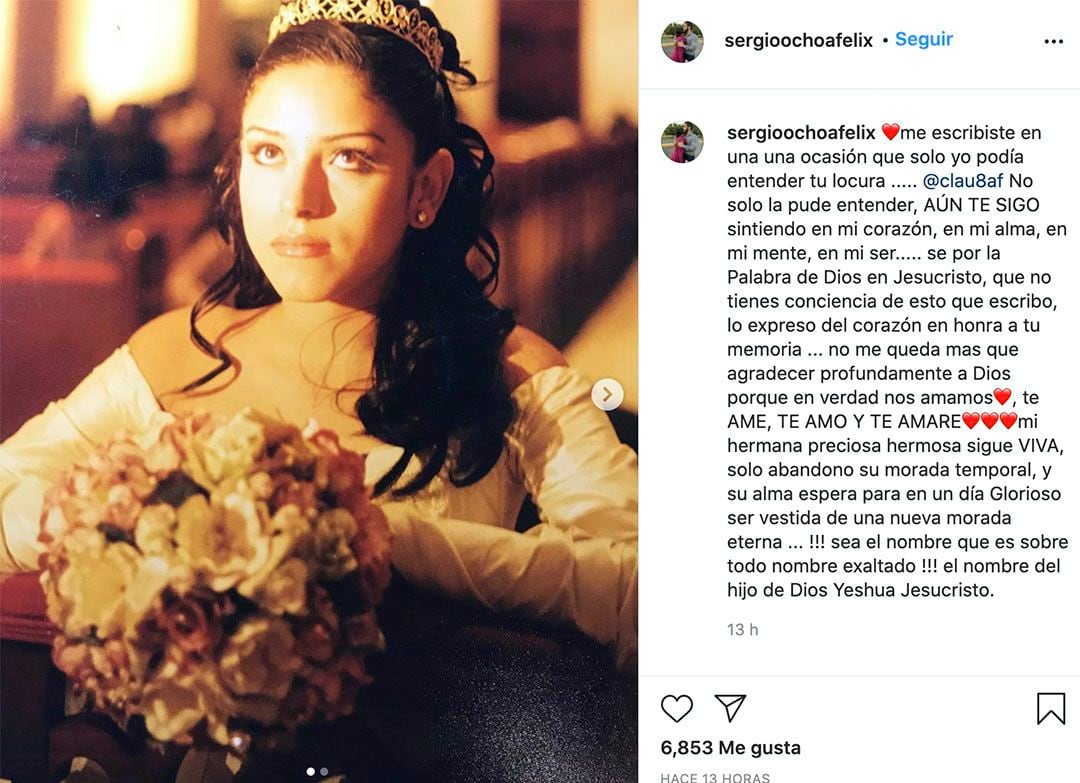Open the @clau8af mention

962,180
